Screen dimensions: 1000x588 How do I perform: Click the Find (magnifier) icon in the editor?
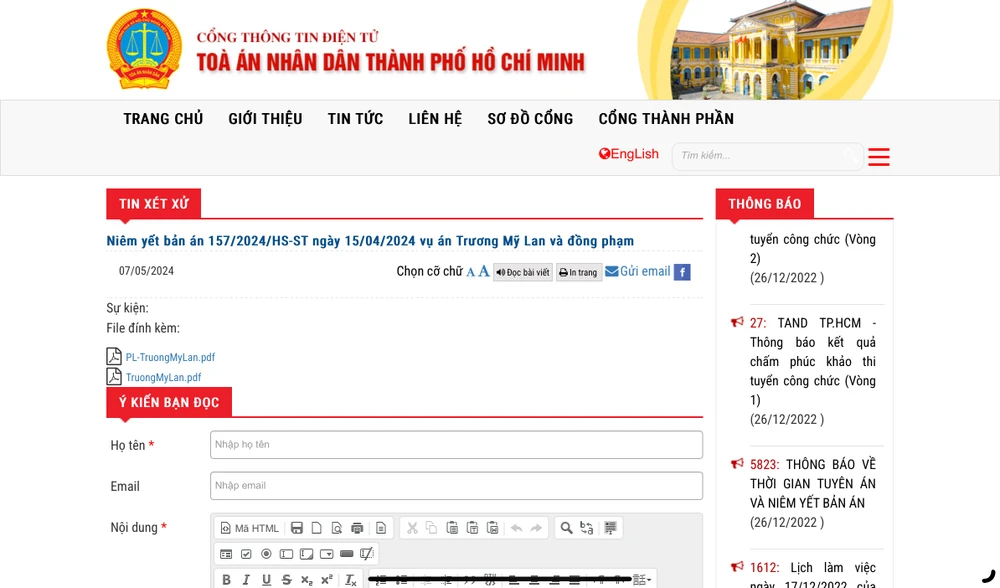point(565,529)
